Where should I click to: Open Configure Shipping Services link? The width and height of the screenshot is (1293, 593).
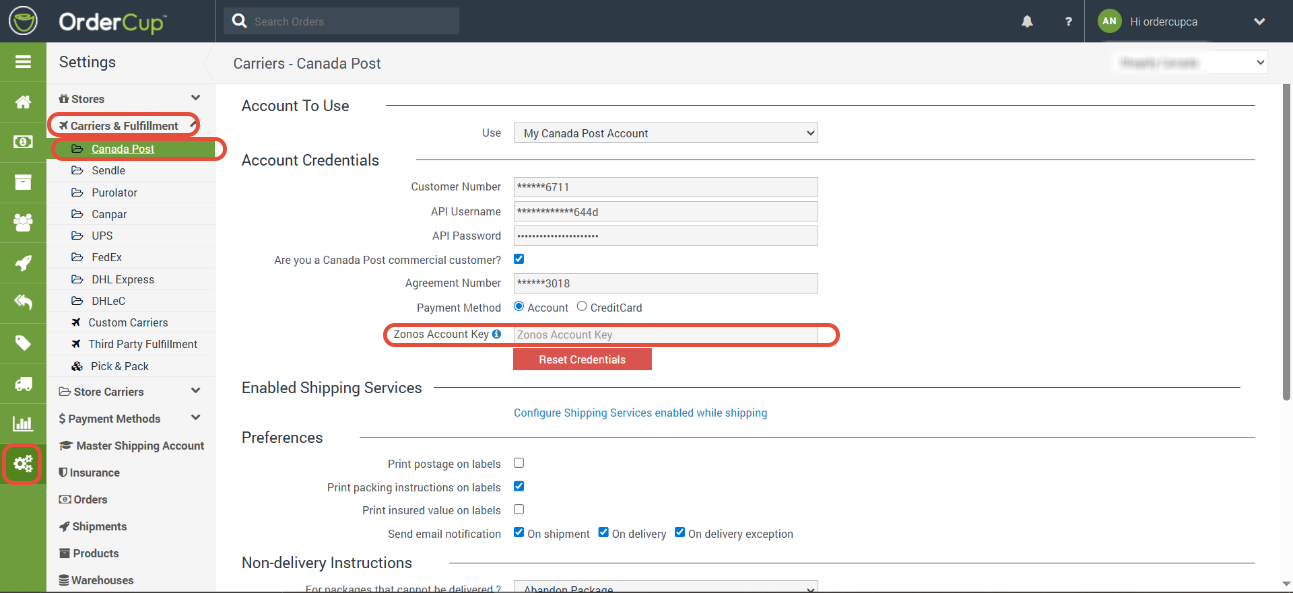640,413
